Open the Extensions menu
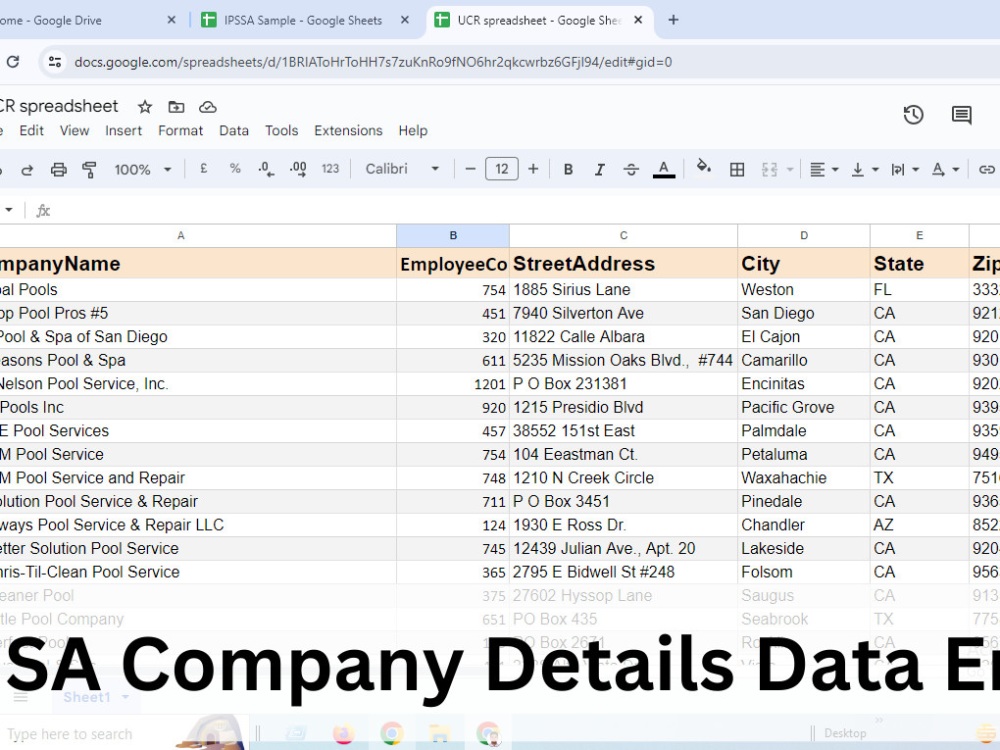The height and width of the screenshot is (750, 1000). click(348, 131)
